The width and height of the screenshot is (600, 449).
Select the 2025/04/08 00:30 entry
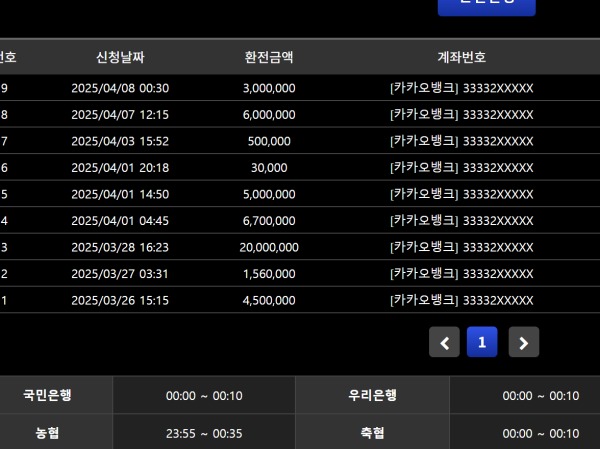click(x=120, y=88)
